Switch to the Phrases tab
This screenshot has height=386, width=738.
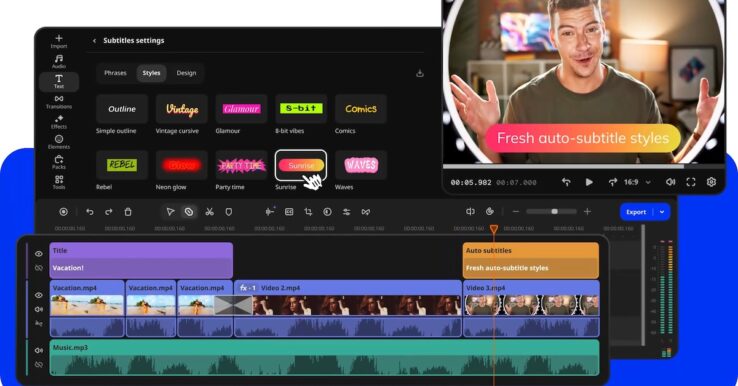coord(115,73)
